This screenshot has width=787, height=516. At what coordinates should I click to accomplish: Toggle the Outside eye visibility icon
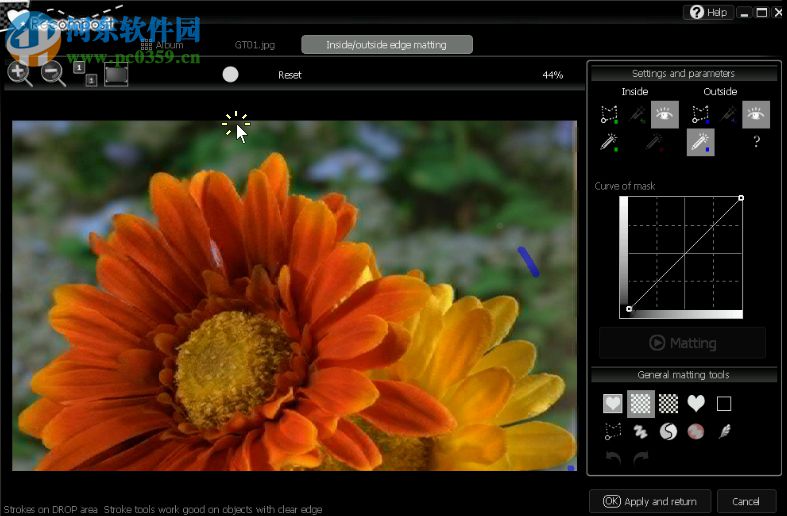click(756, 115)
